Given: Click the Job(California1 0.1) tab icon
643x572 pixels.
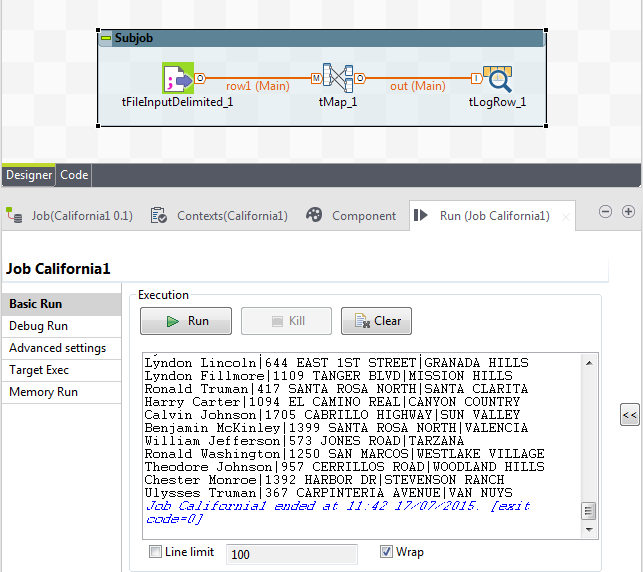Looking at the screenshot, I should point(14,215).
